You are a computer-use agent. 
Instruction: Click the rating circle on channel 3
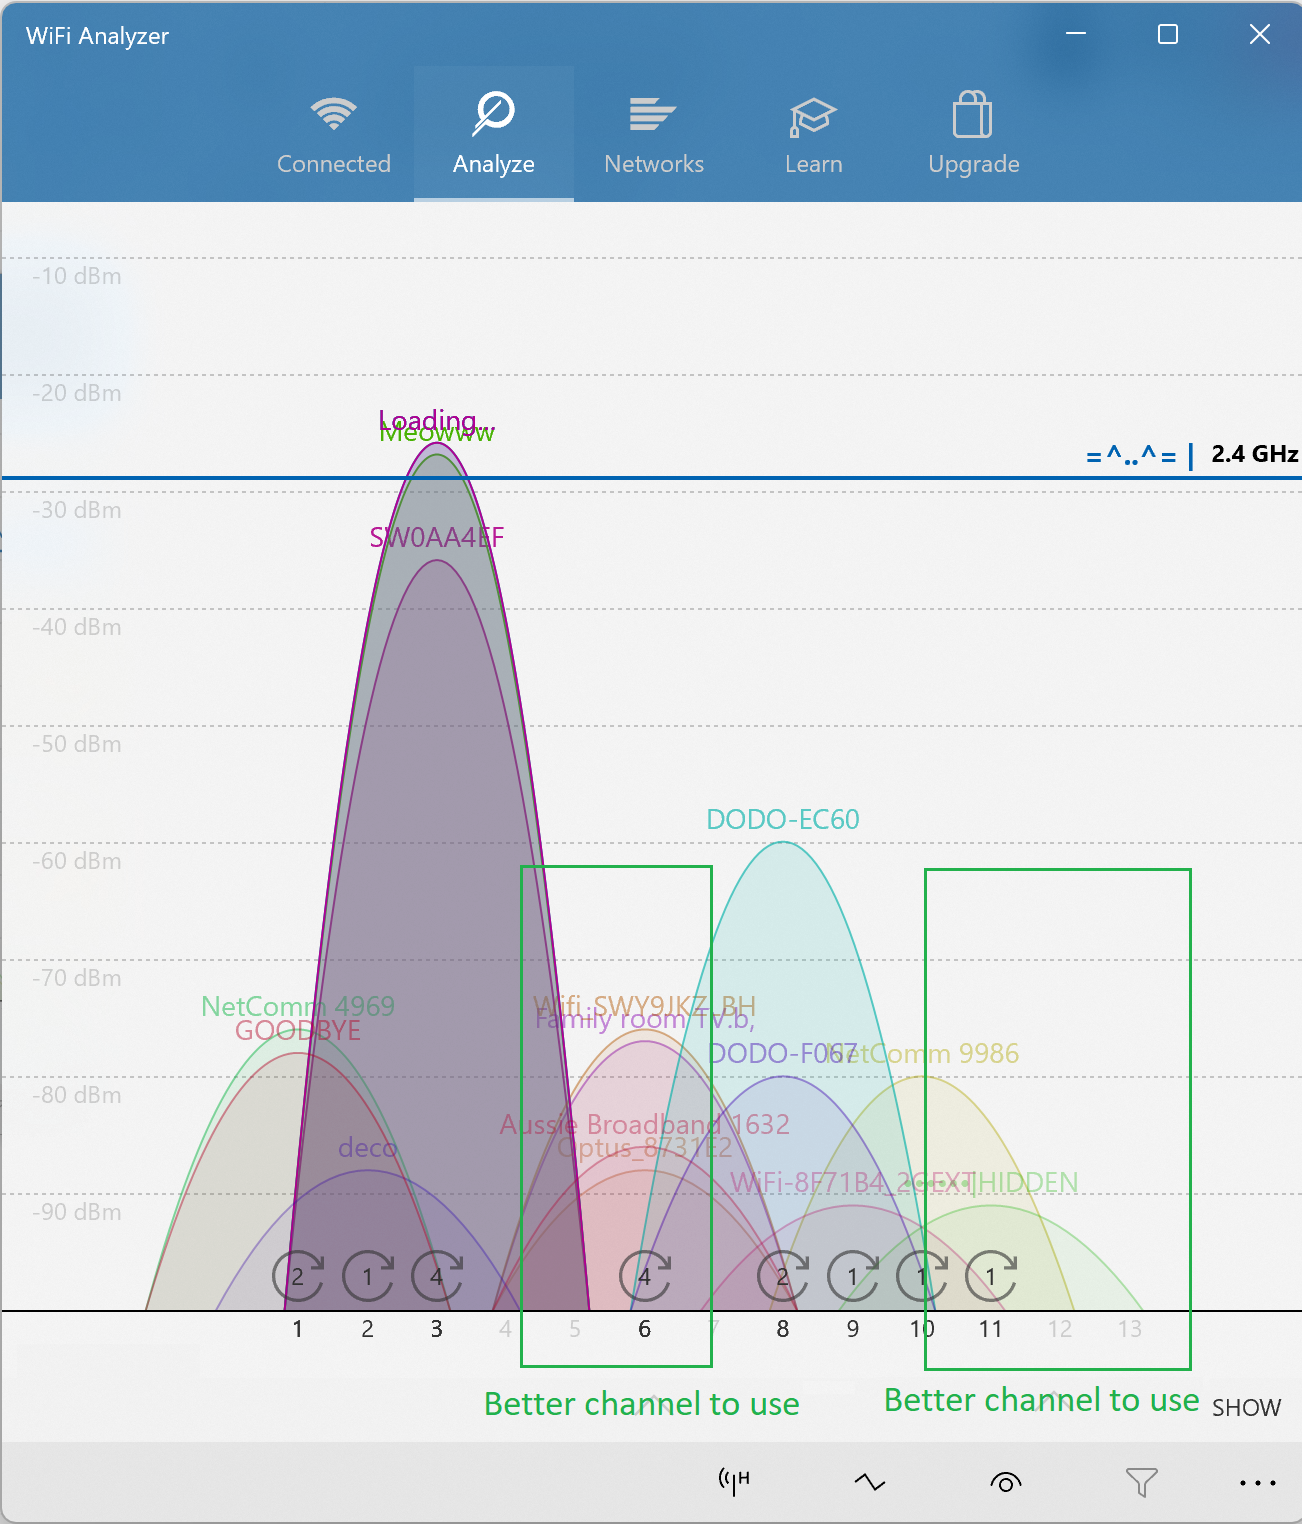[437, 1276]
